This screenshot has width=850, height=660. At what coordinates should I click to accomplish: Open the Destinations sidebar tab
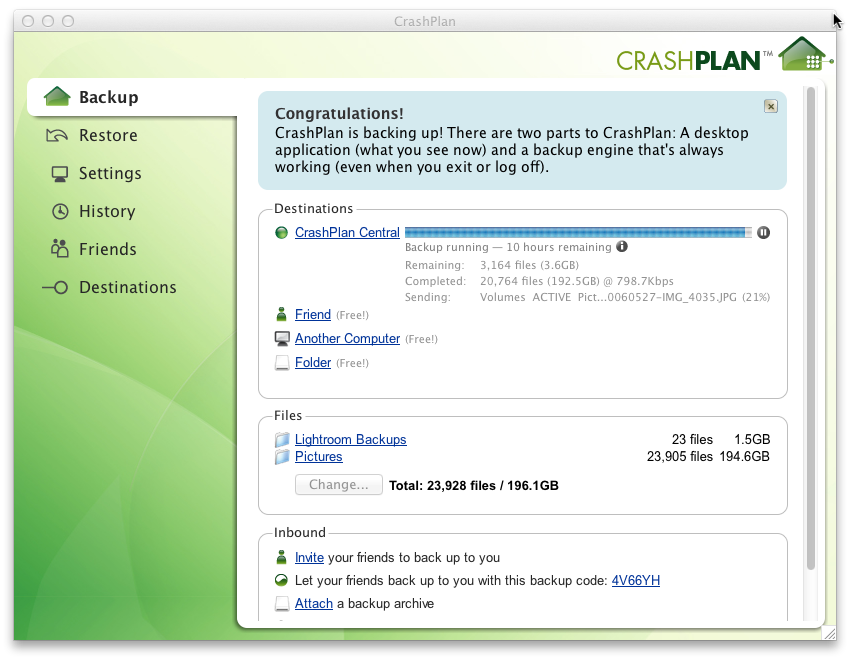(127, 288)
